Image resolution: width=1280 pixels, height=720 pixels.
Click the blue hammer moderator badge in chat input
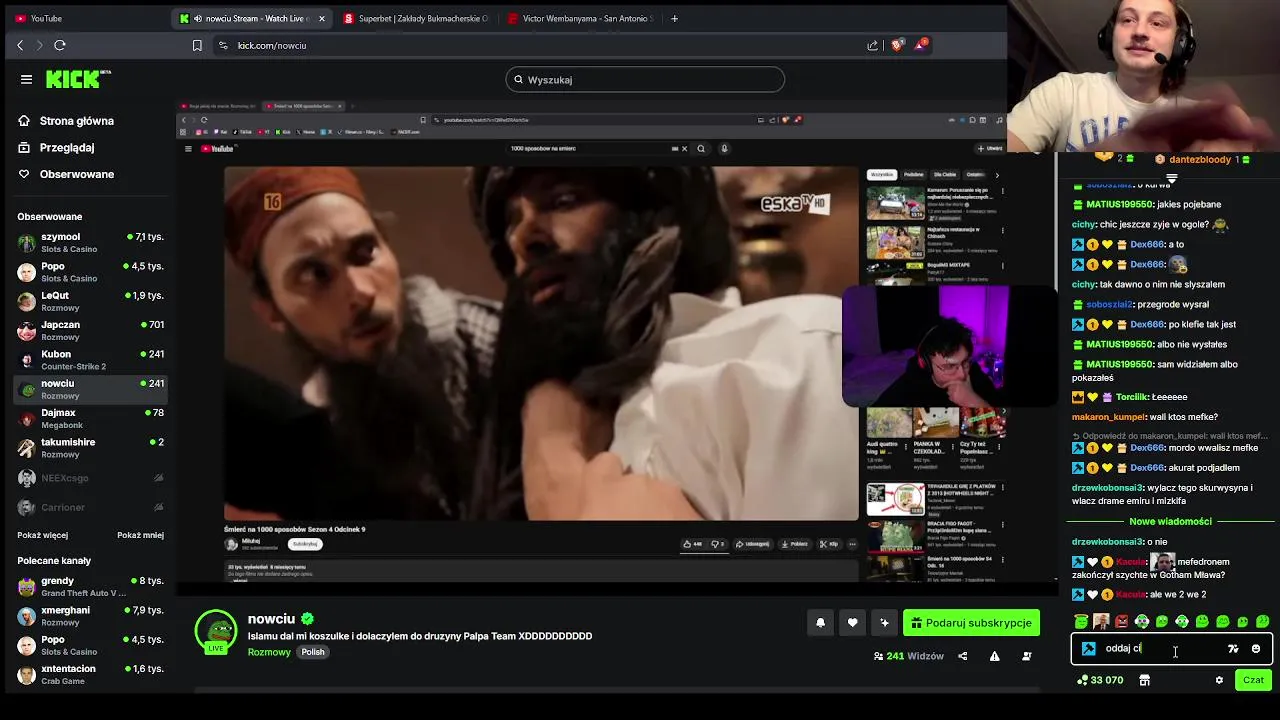(x=1088, y=648)
